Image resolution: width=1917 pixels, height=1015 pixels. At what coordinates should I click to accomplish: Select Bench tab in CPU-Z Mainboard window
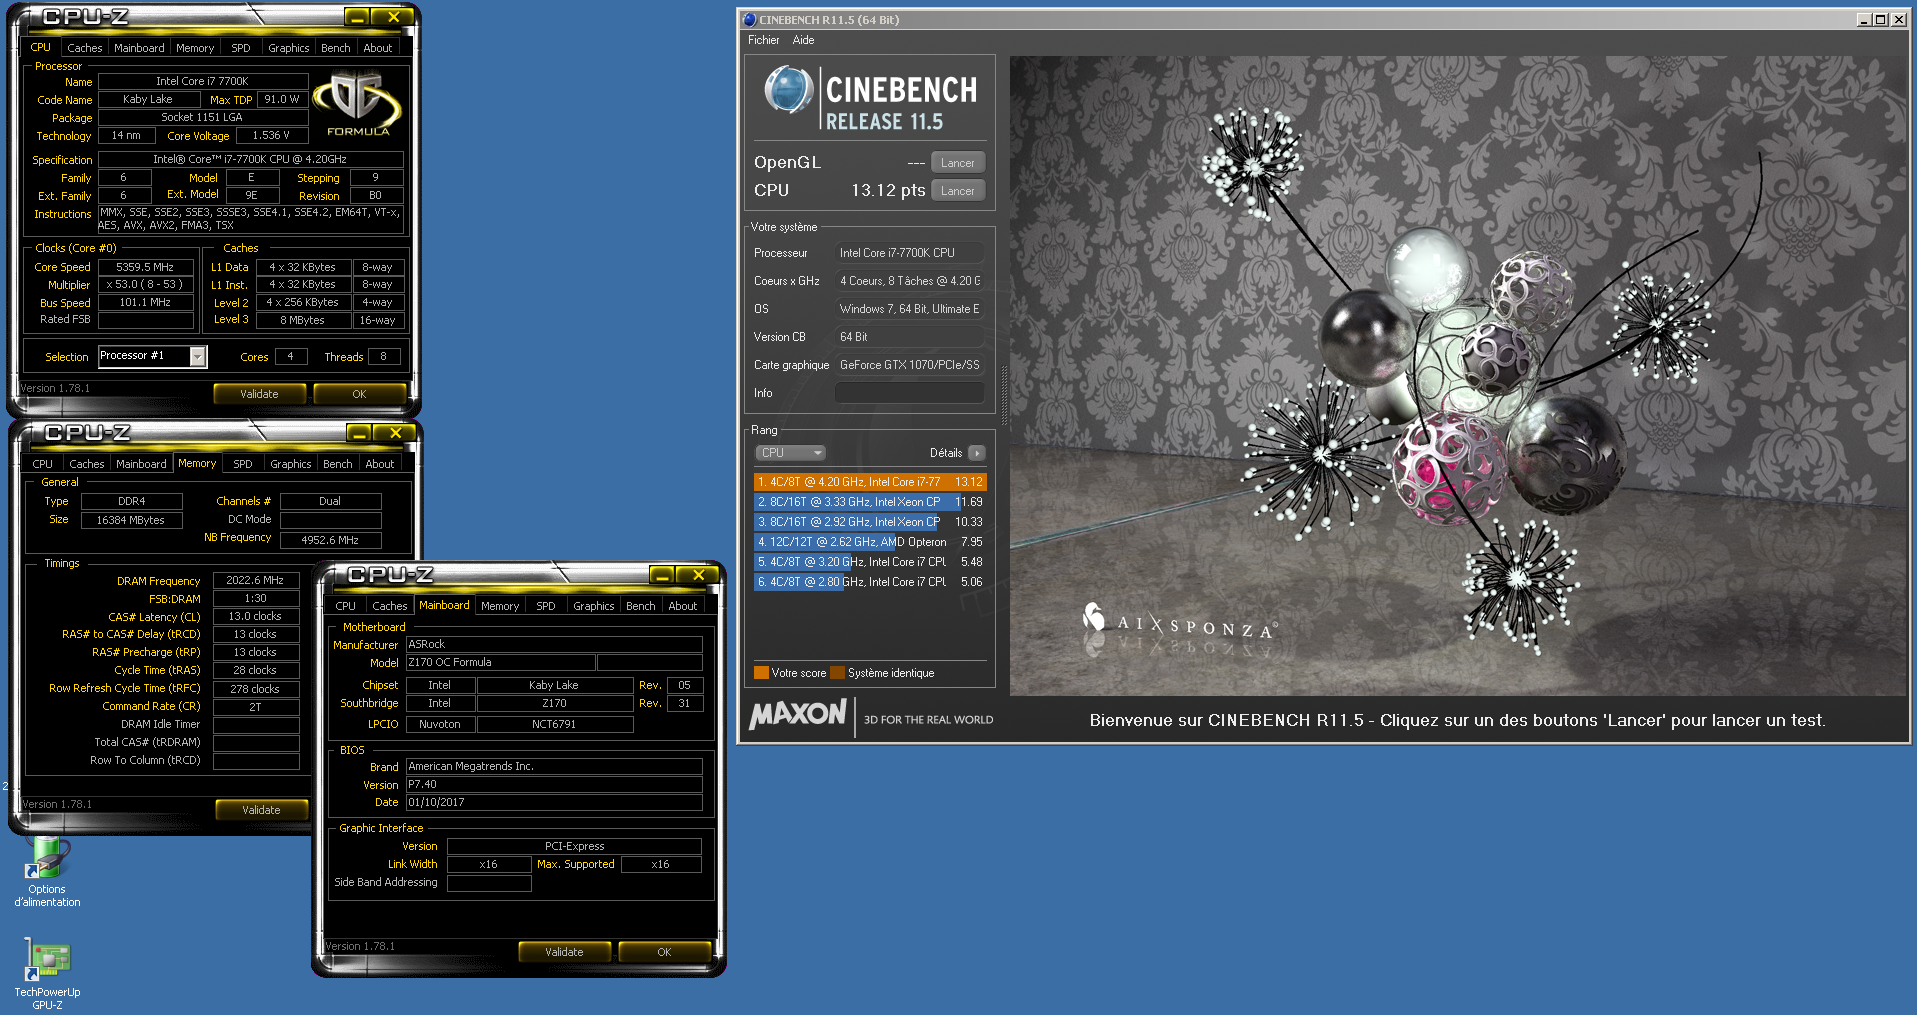(x=641, y=606)
